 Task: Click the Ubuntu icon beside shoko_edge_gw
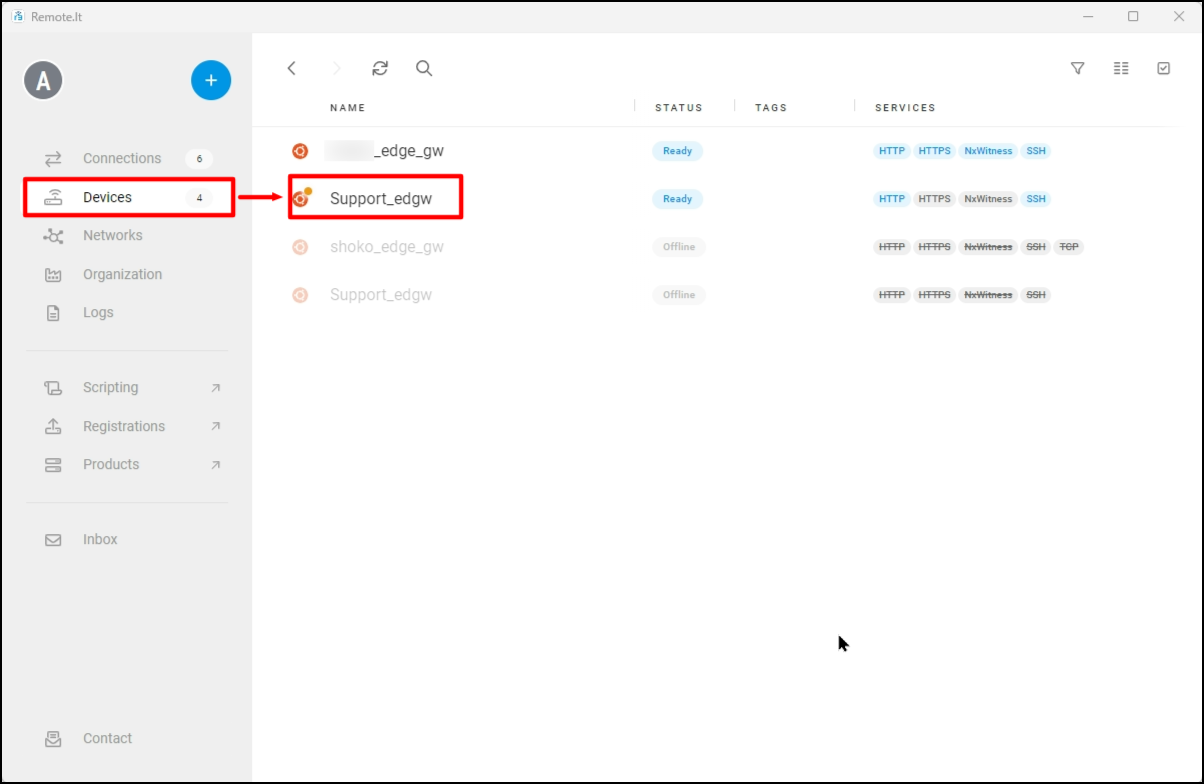click(x=299, y=247)
